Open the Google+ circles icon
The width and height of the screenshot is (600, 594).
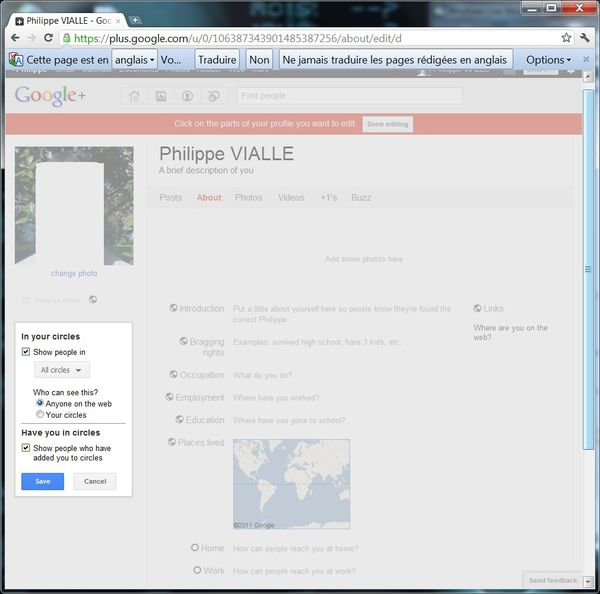[213, 96]
